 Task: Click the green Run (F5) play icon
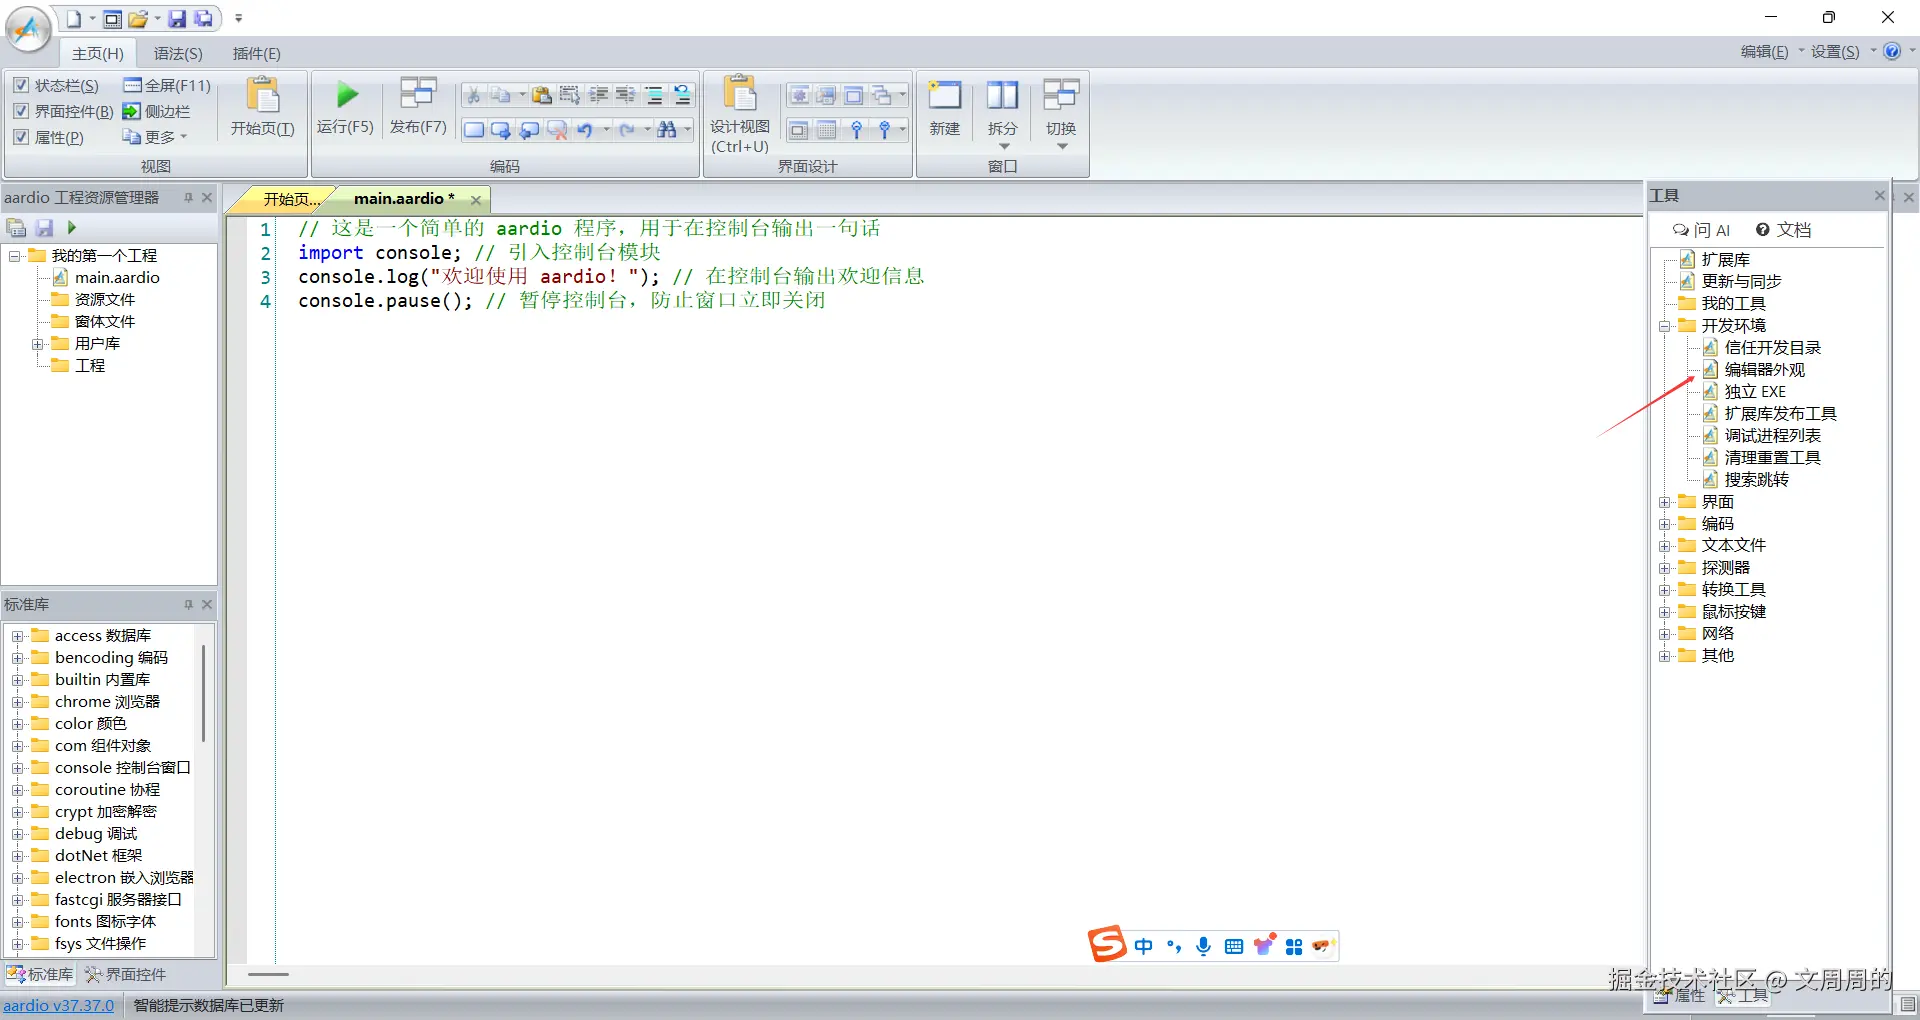[347, 95]
